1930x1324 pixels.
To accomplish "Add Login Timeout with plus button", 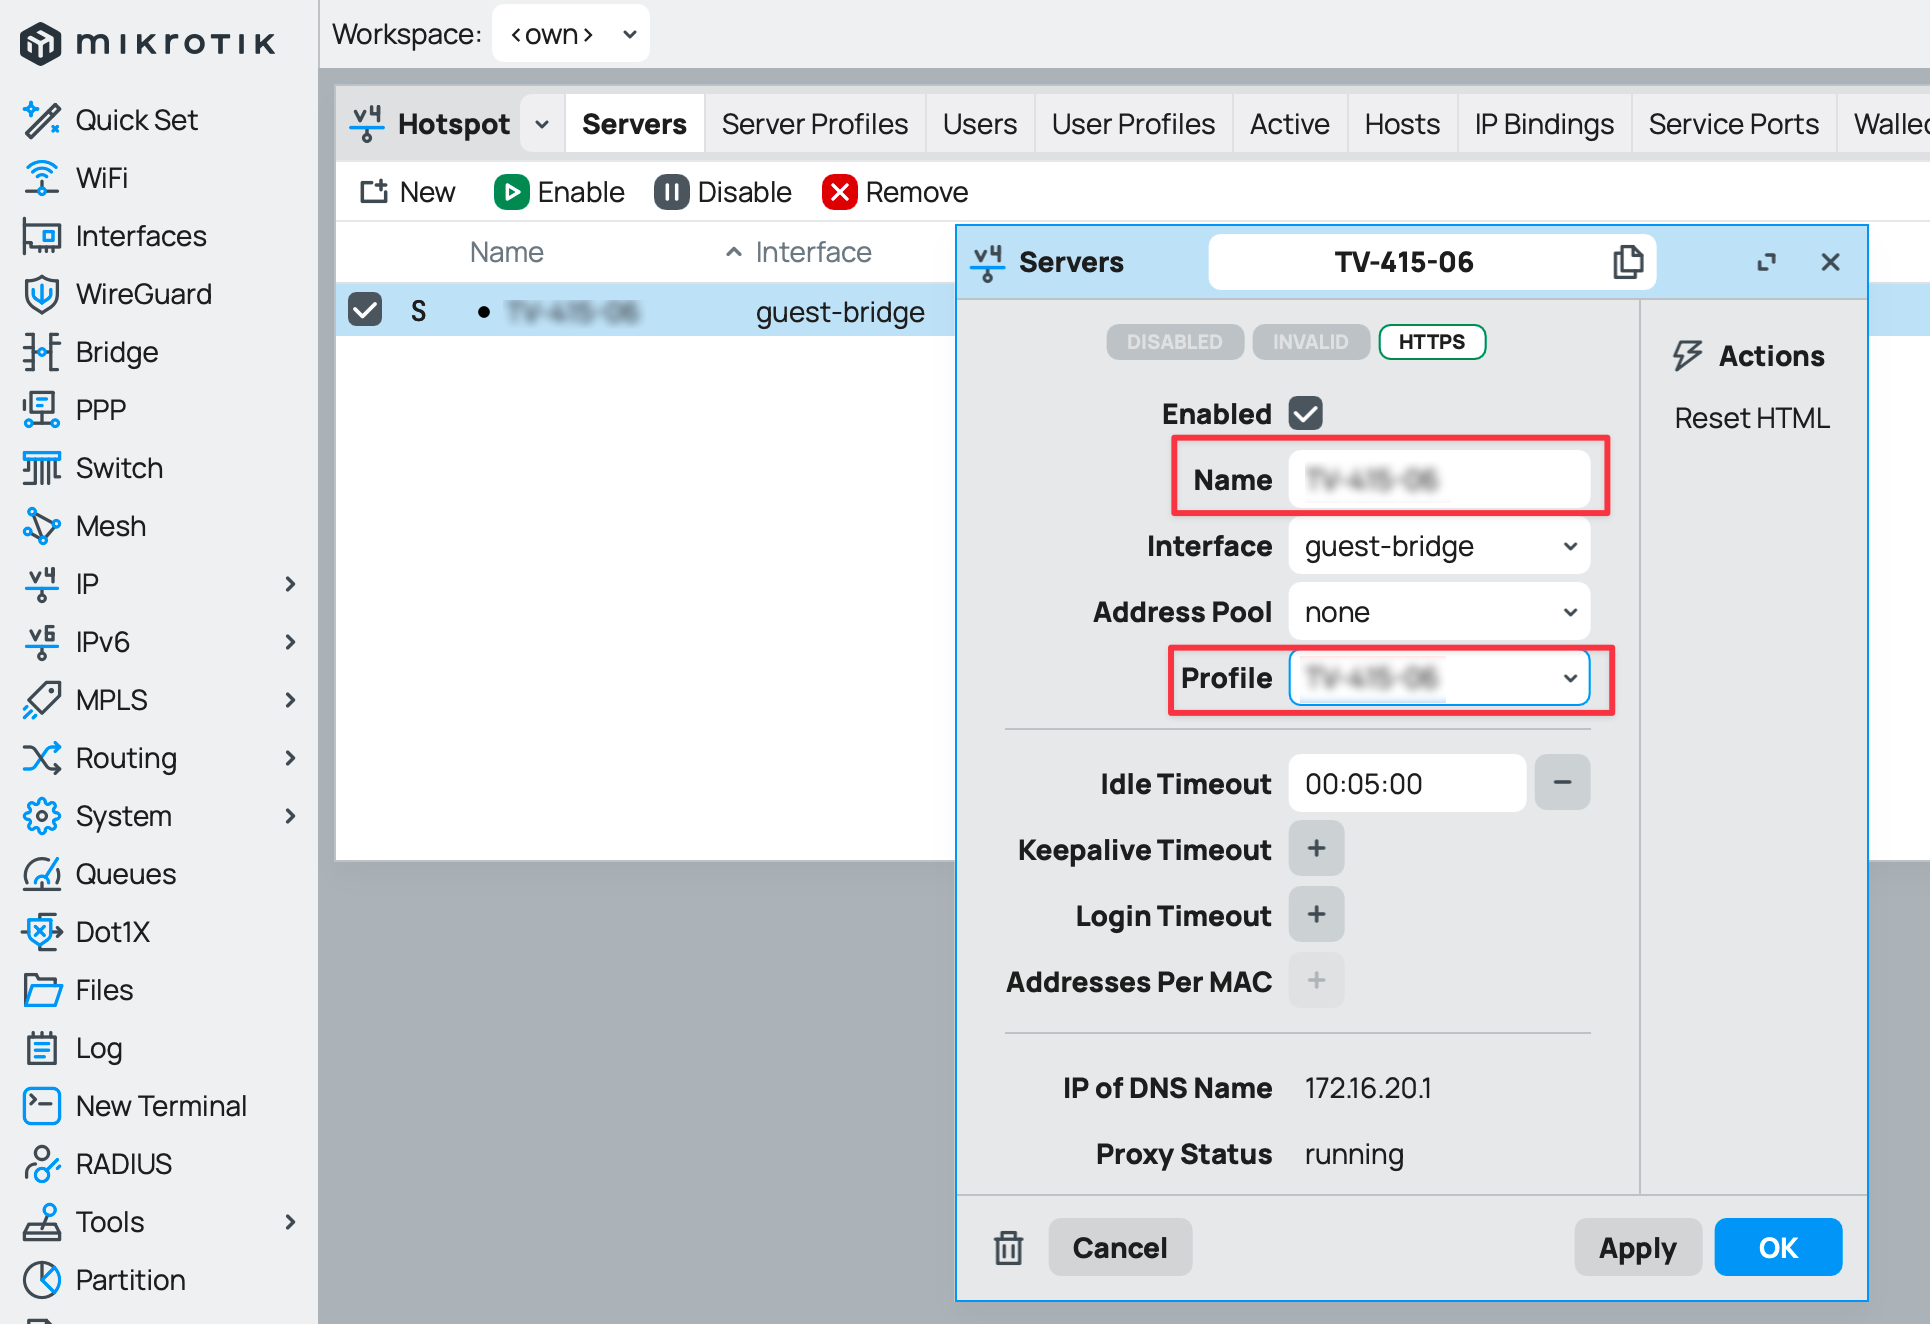I will (1316, 915).
